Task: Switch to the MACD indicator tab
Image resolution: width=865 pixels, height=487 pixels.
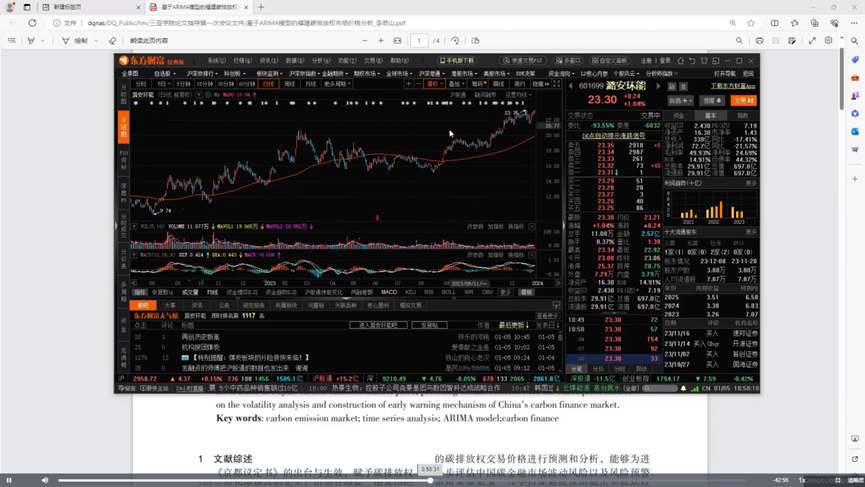Action: 389,292
